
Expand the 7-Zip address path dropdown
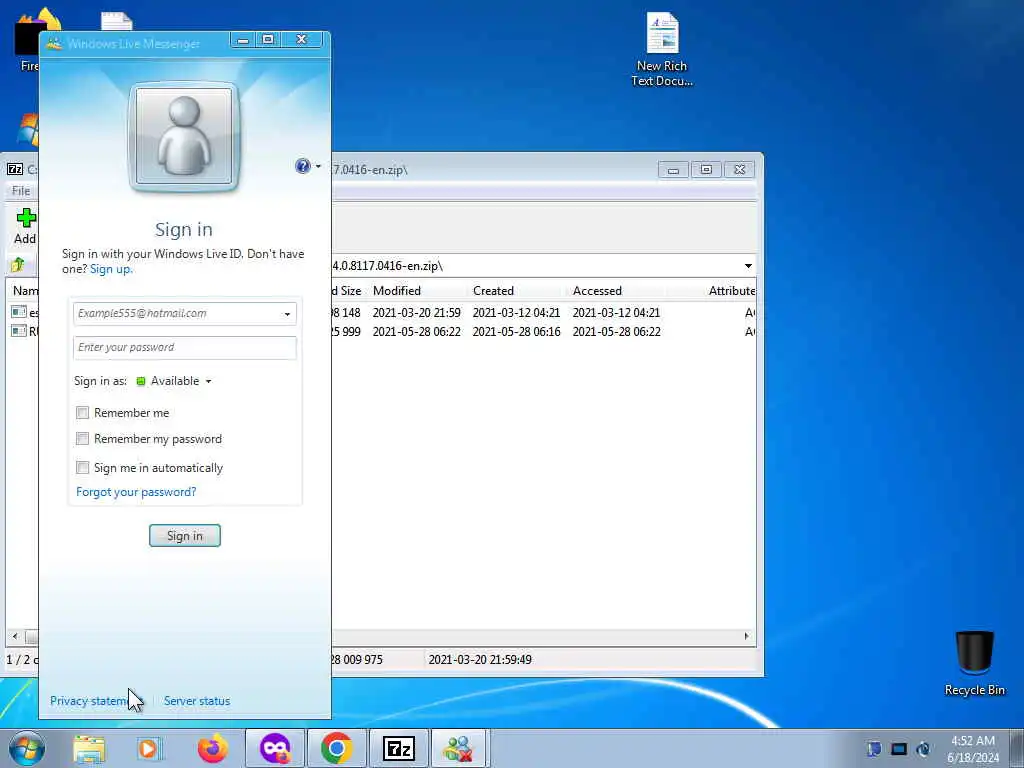[x=748, y=266]
